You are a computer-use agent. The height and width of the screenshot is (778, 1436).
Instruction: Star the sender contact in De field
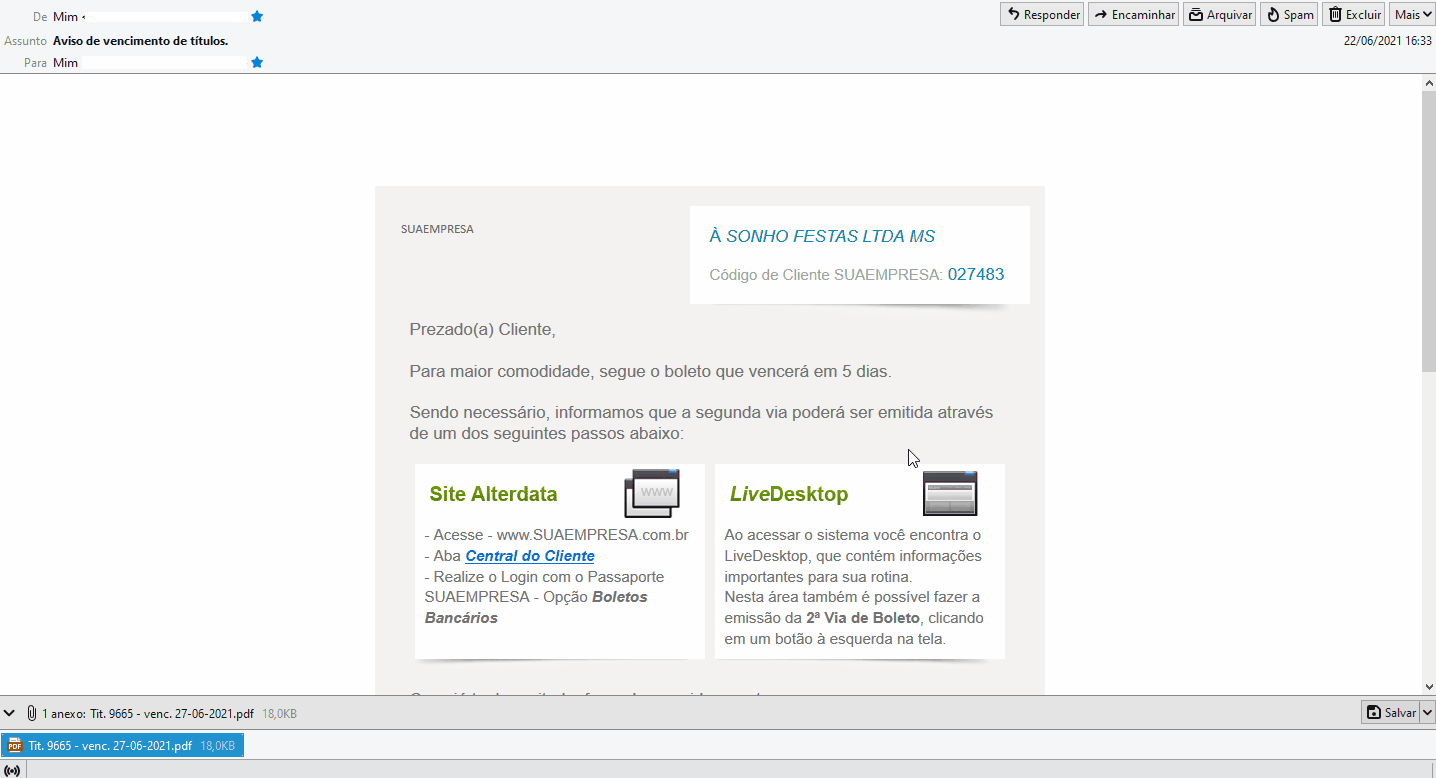[257, 16]
